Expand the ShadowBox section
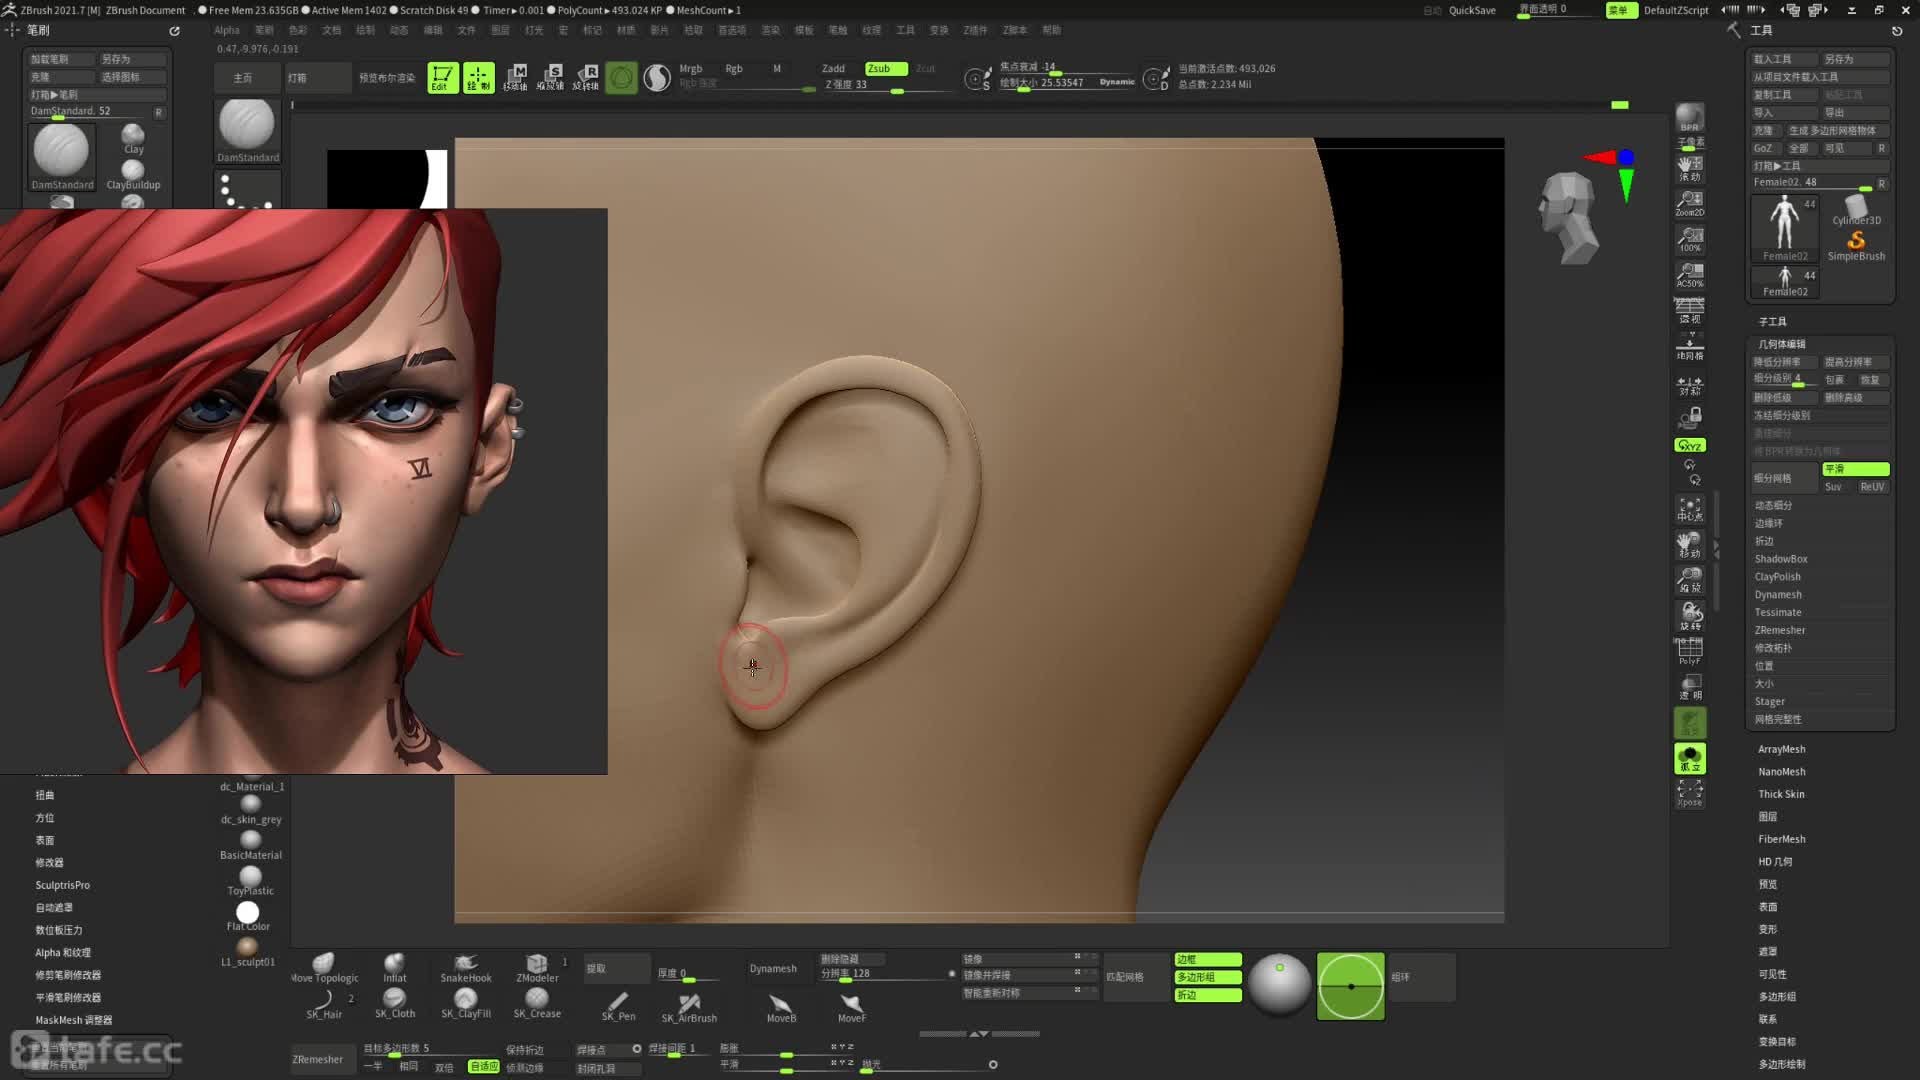Image resolution: width=1920 pixels, height=1080 pixels. pyautogui.click(x=1781, y=559)
